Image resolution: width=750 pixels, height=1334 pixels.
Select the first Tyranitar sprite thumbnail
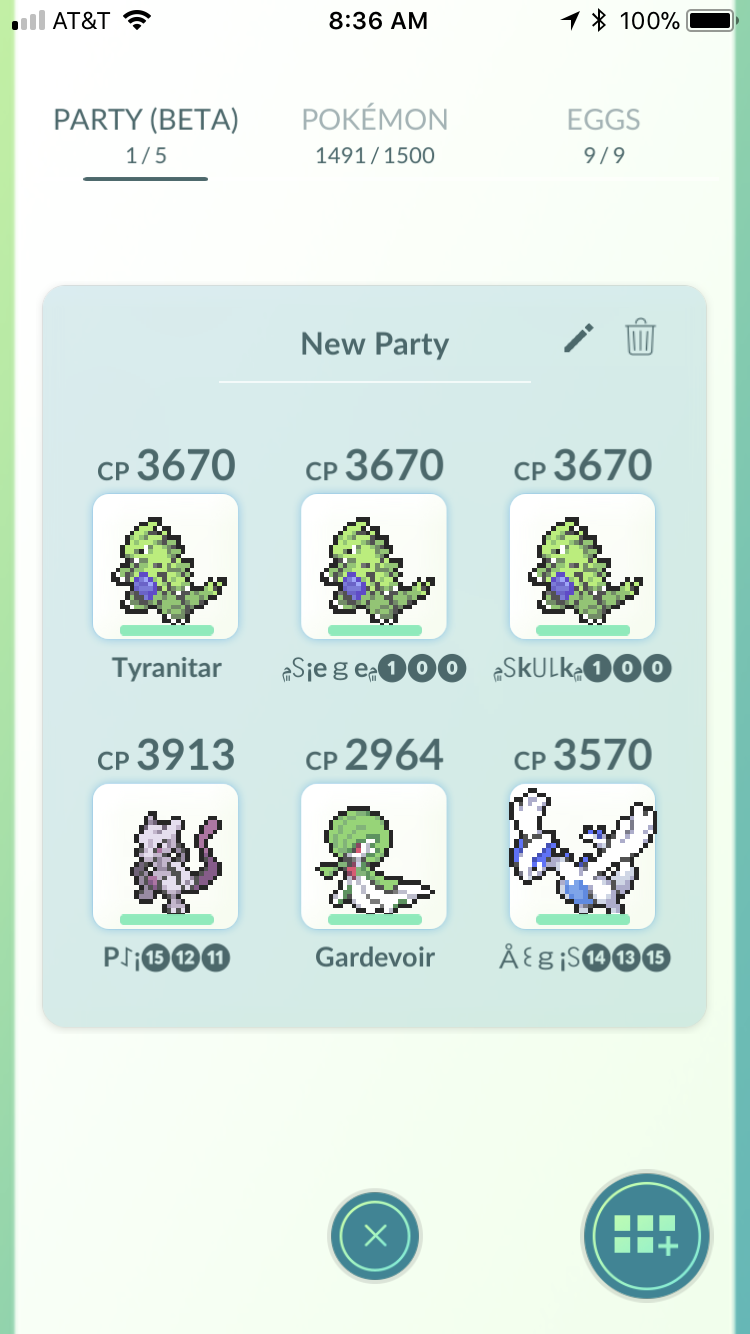[x=165, y=566]
